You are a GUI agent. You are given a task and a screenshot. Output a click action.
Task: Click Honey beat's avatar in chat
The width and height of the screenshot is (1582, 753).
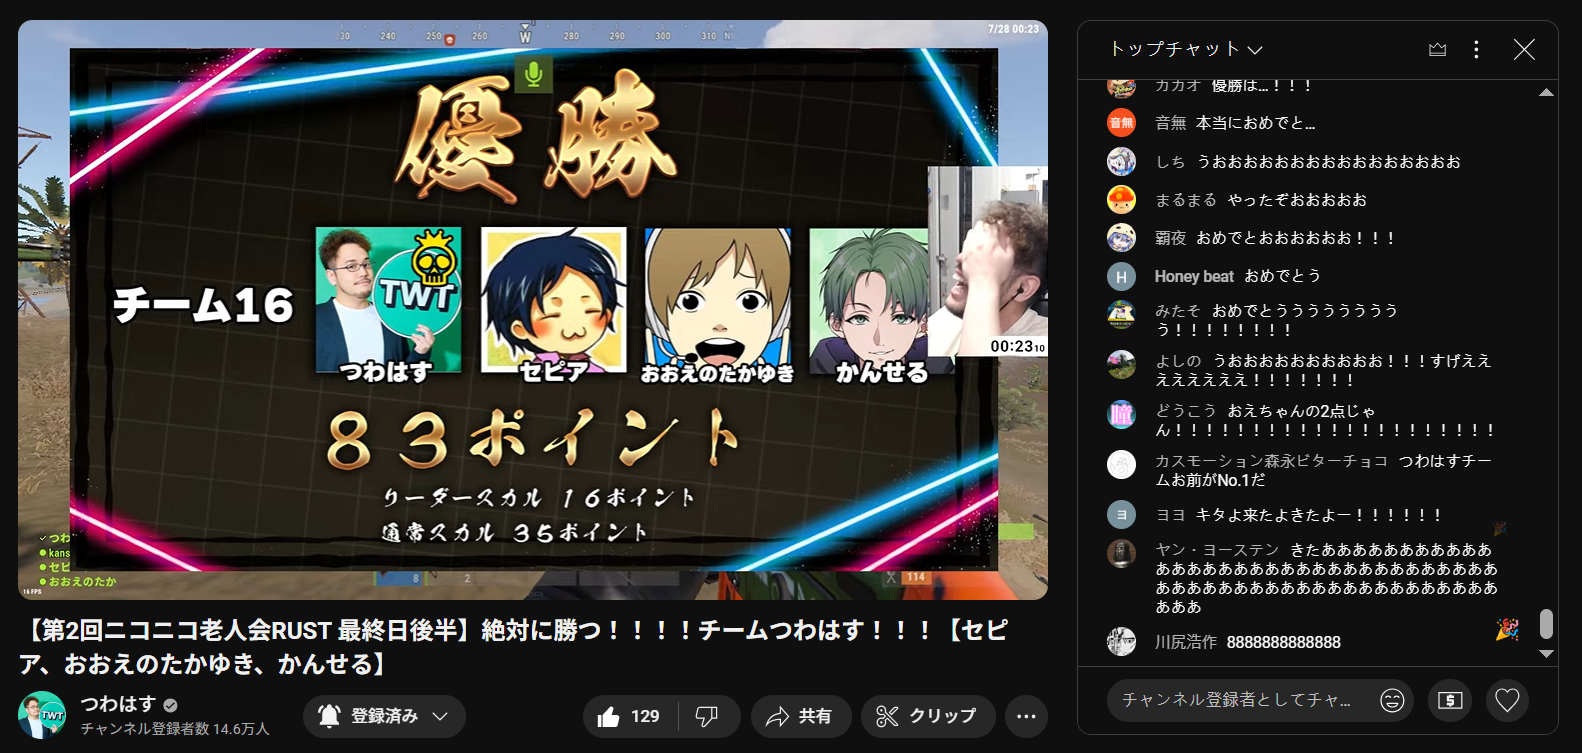tap(1121, 276)
